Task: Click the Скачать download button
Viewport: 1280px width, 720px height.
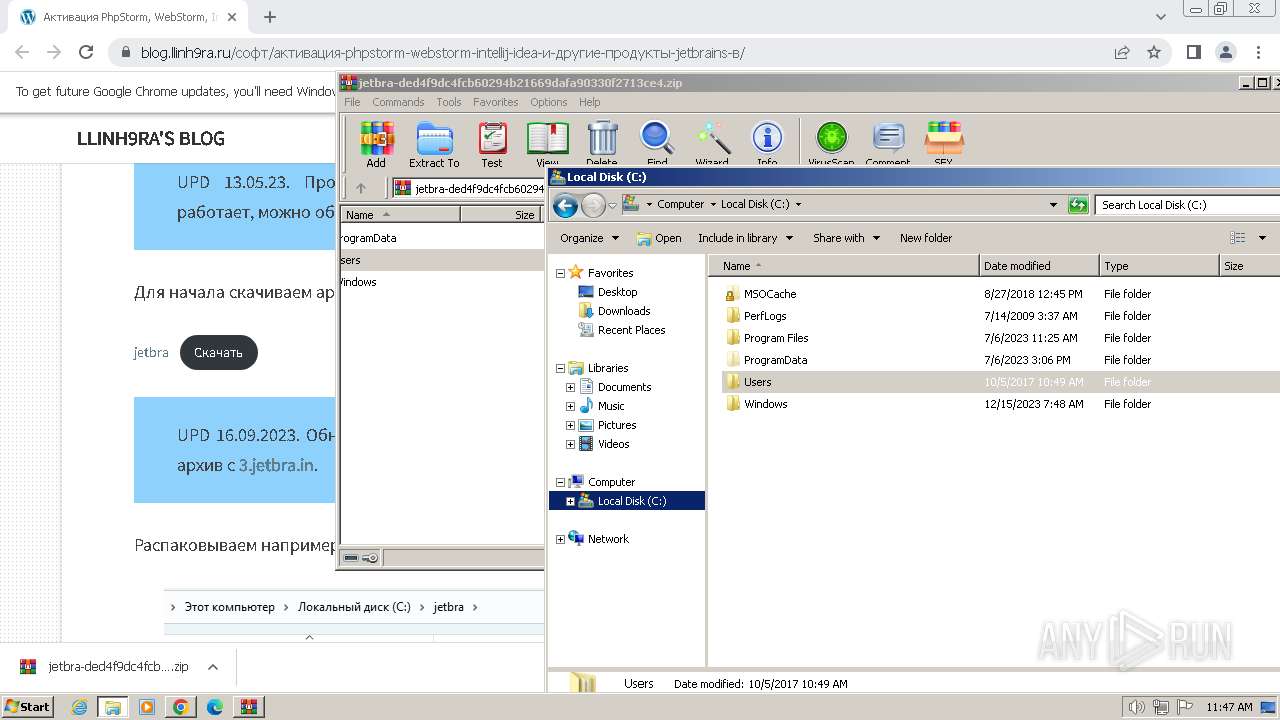Action: click(x=218, y=352)
